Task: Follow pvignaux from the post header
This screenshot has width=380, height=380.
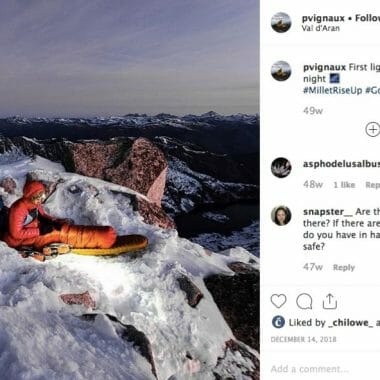Action: (367, 18)
